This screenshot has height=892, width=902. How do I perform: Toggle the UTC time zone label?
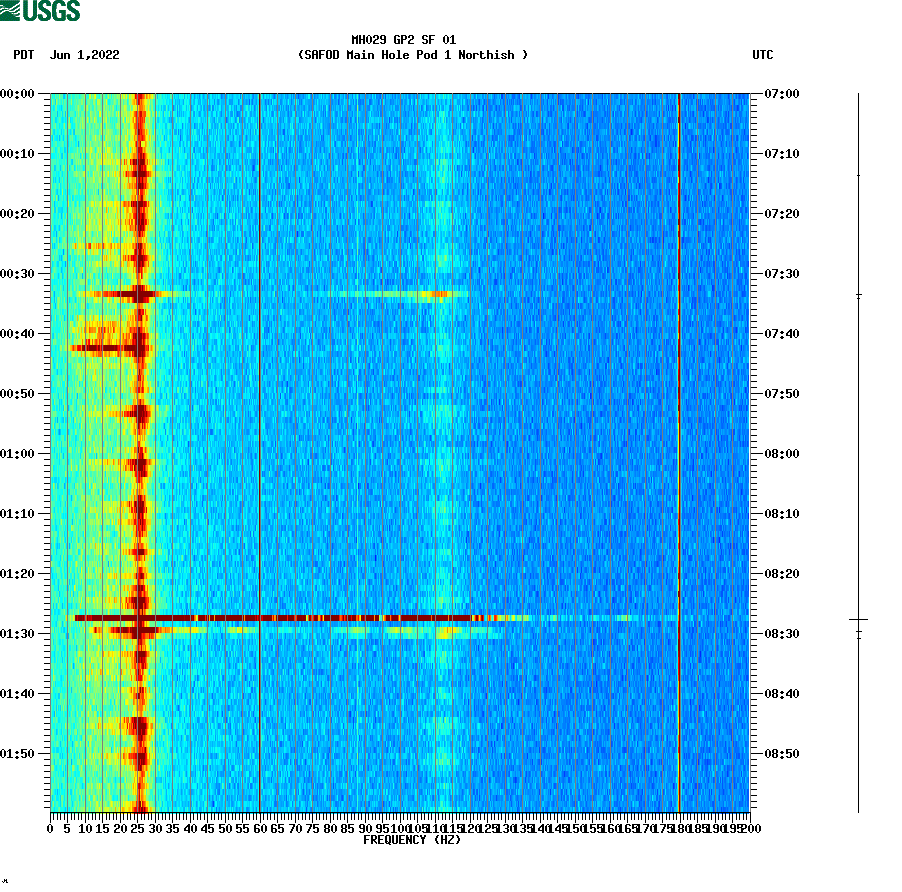pos(765,56)
